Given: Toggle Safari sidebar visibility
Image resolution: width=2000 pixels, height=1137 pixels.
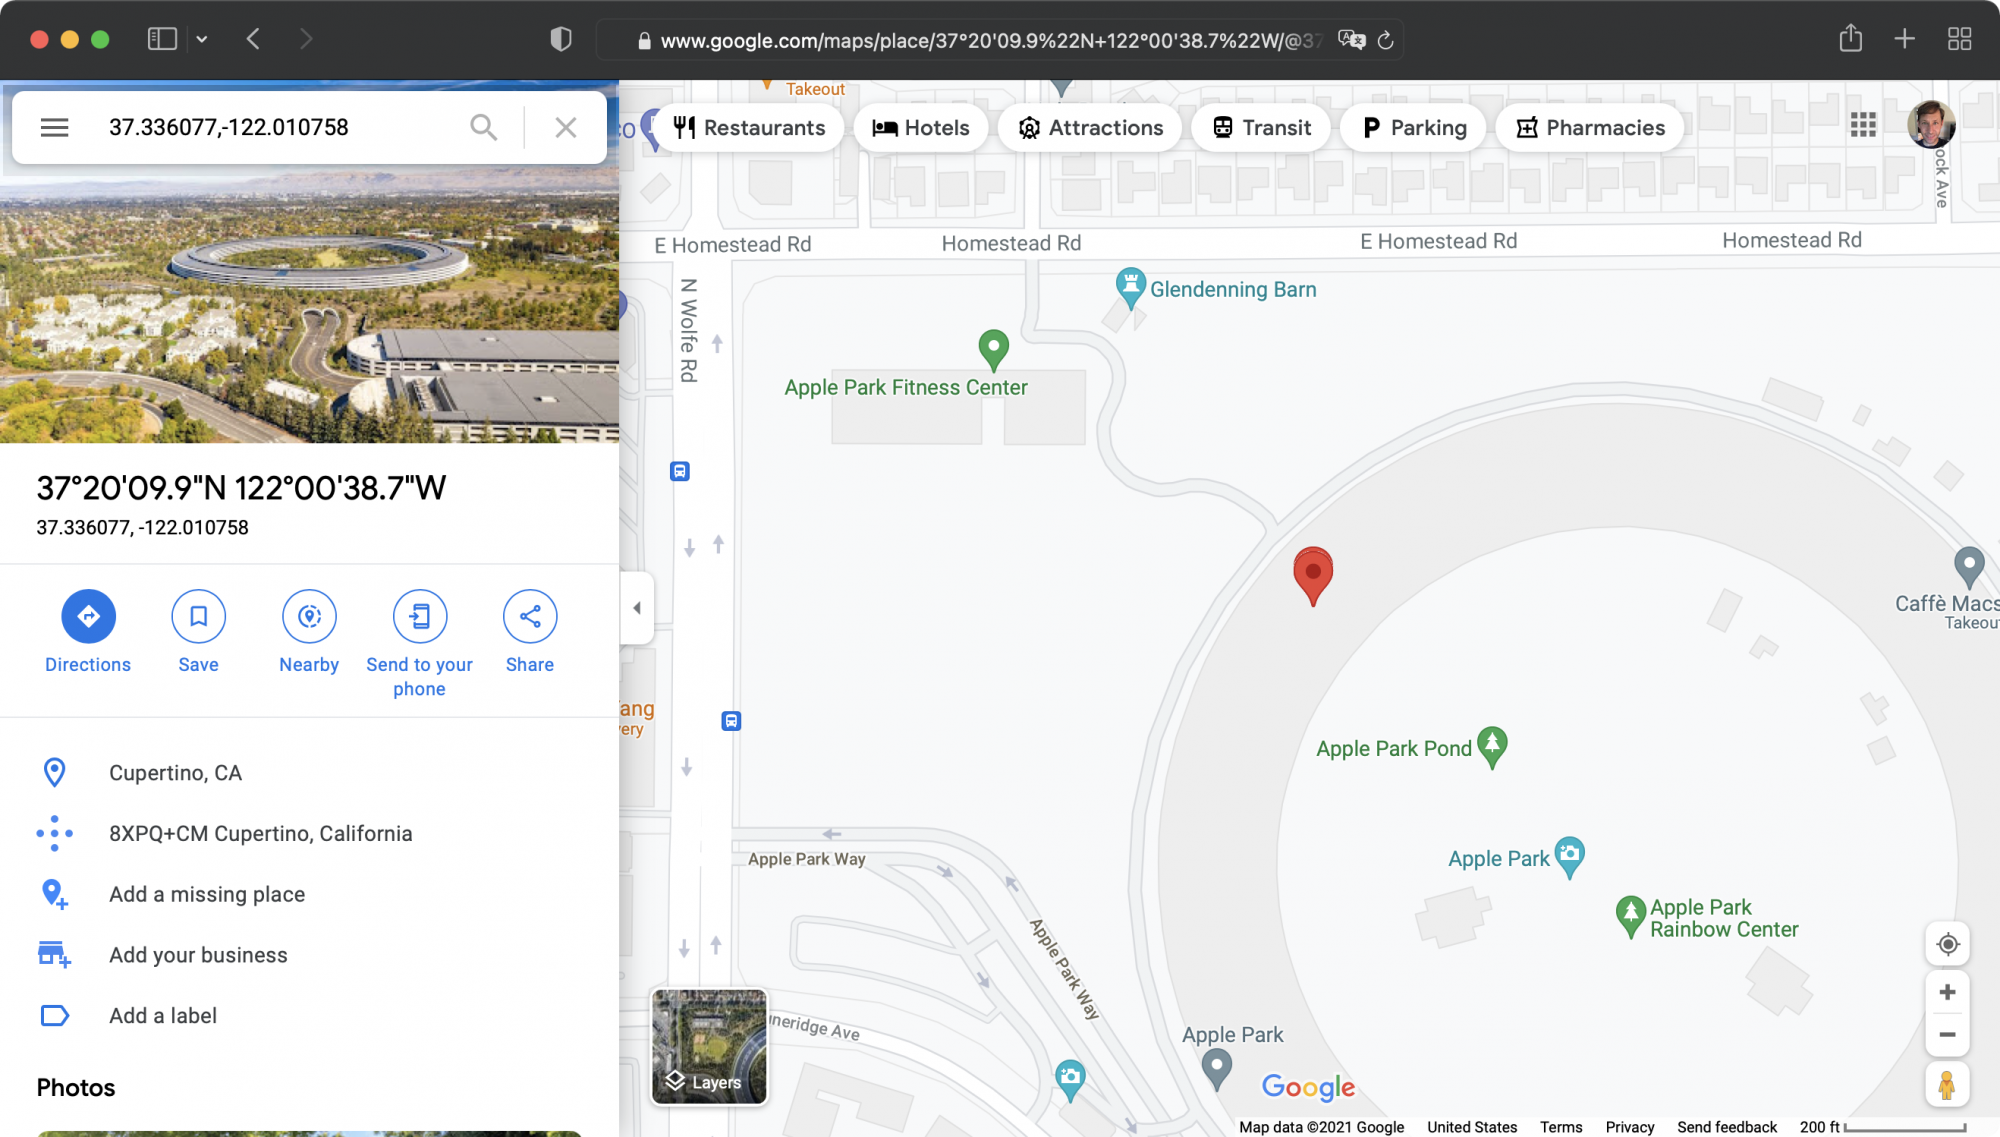Looking at the screenshot, I should (x=162, y=39).
